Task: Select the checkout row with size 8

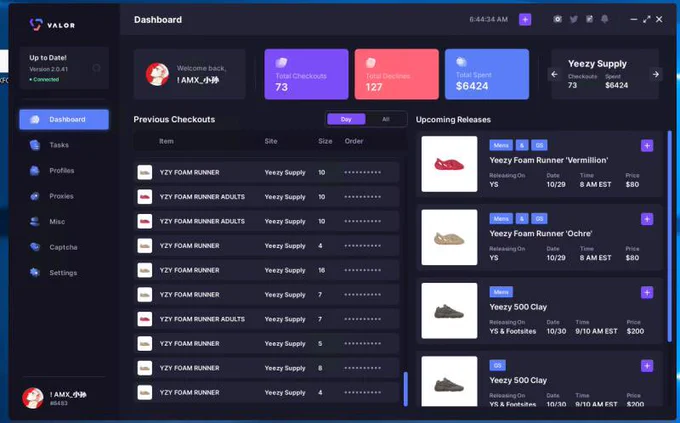Action: (x=266, y=368)
